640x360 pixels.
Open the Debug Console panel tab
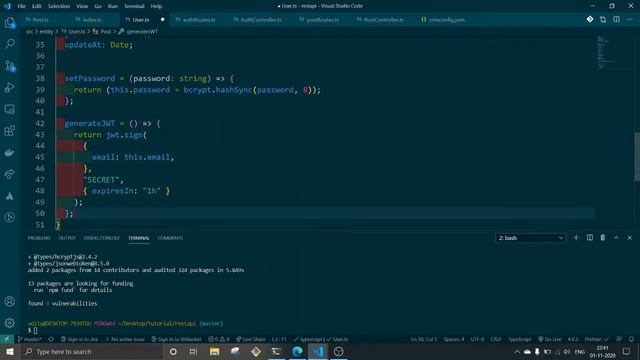(102, 238)
